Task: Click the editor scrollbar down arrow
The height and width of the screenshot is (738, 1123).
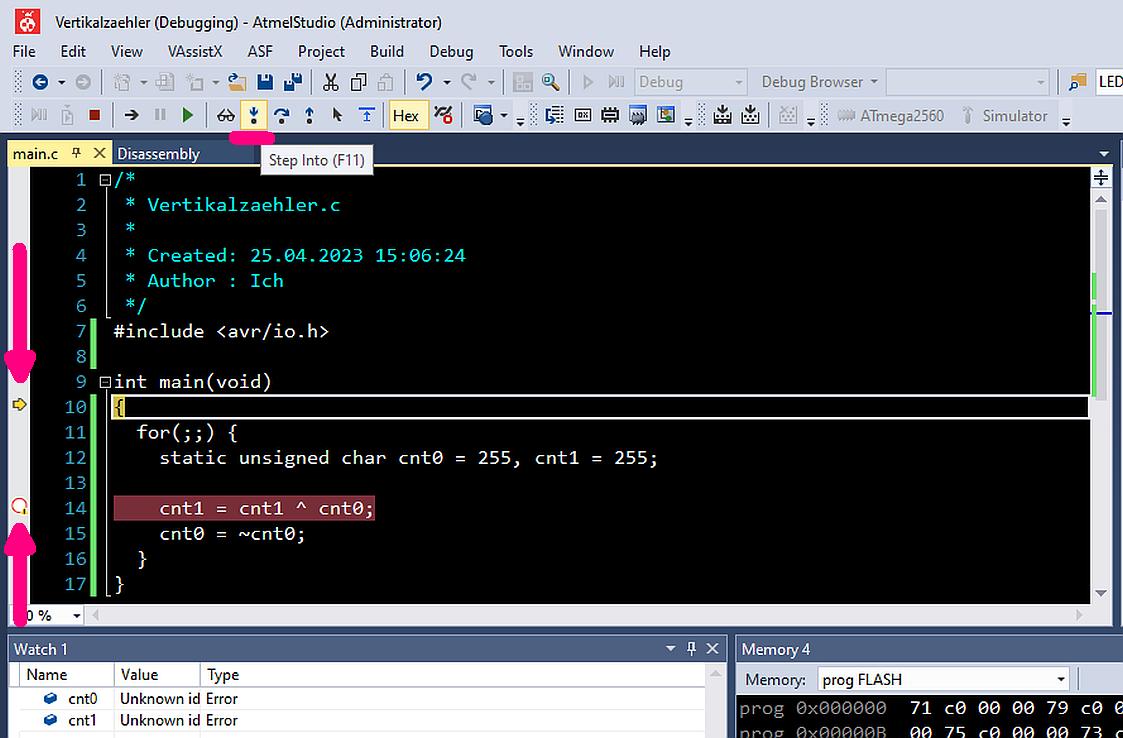Action: [x=1101, y=593]
